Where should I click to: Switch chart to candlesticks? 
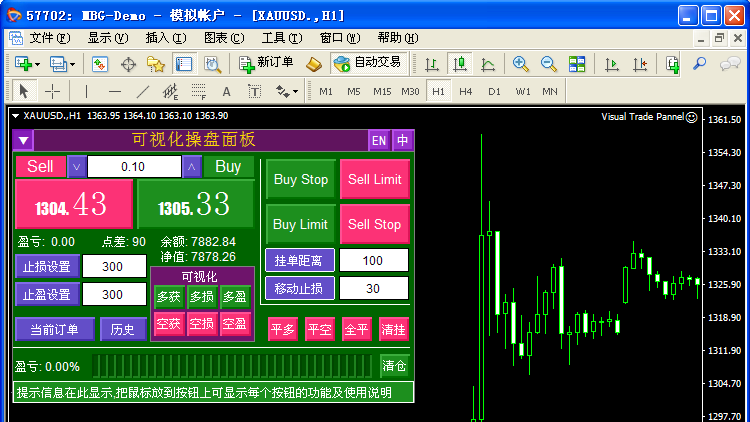click(x=460, y=64)
